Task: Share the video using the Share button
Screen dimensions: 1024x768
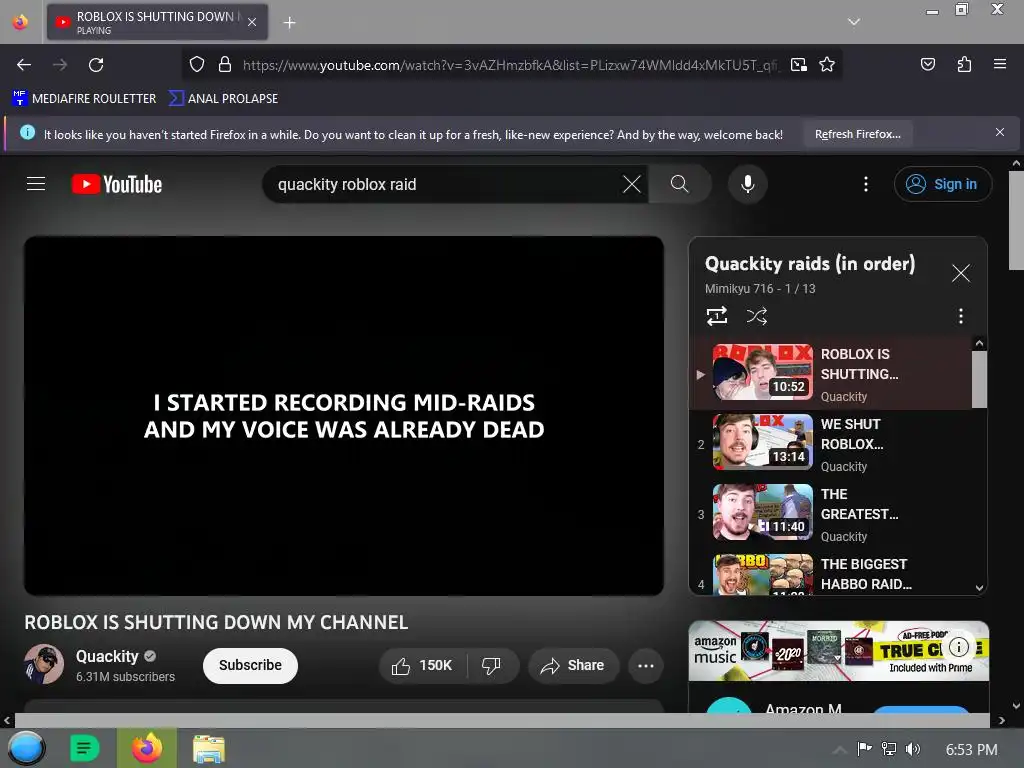Action: pyautogui.click(x=573, y=665)
